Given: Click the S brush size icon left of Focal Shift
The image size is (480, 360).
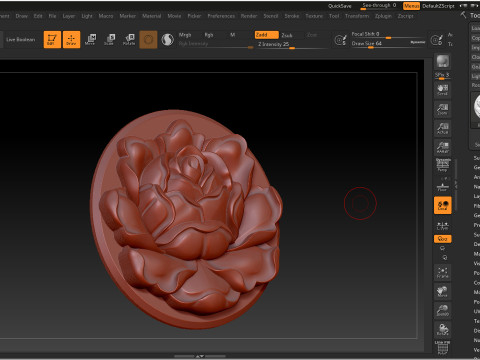Looking at the screenshot, I should pos(340,40).
